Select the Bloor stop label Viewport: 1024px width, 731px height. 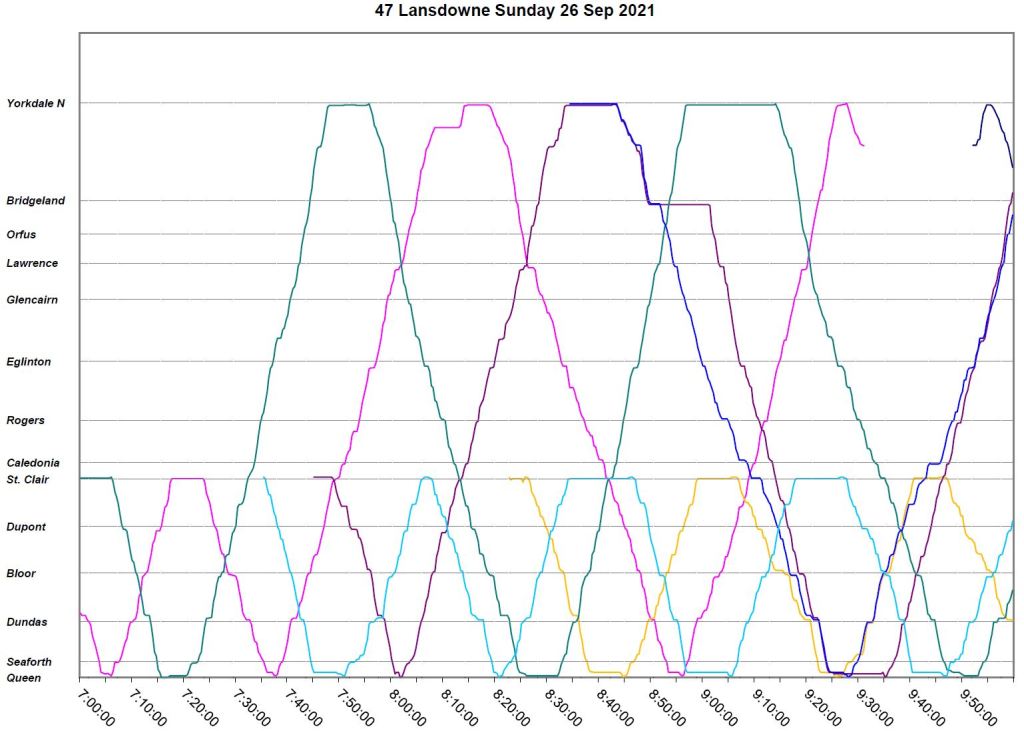[22, 574]
